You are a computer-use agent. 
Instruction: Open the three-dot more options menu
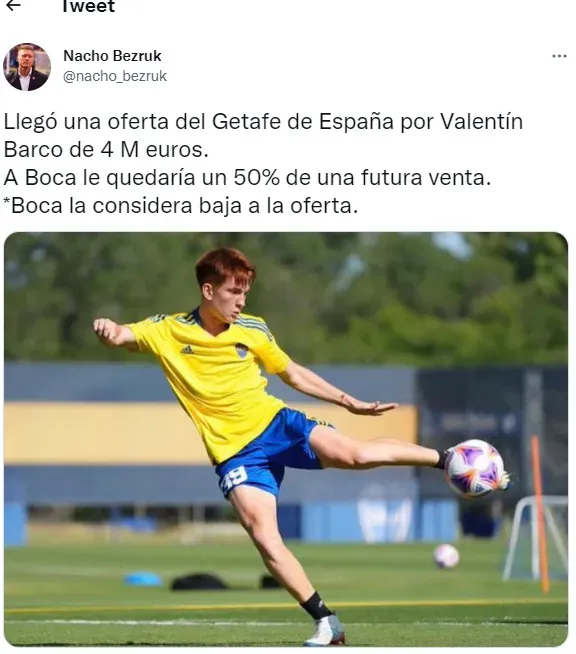click(559, 56)
